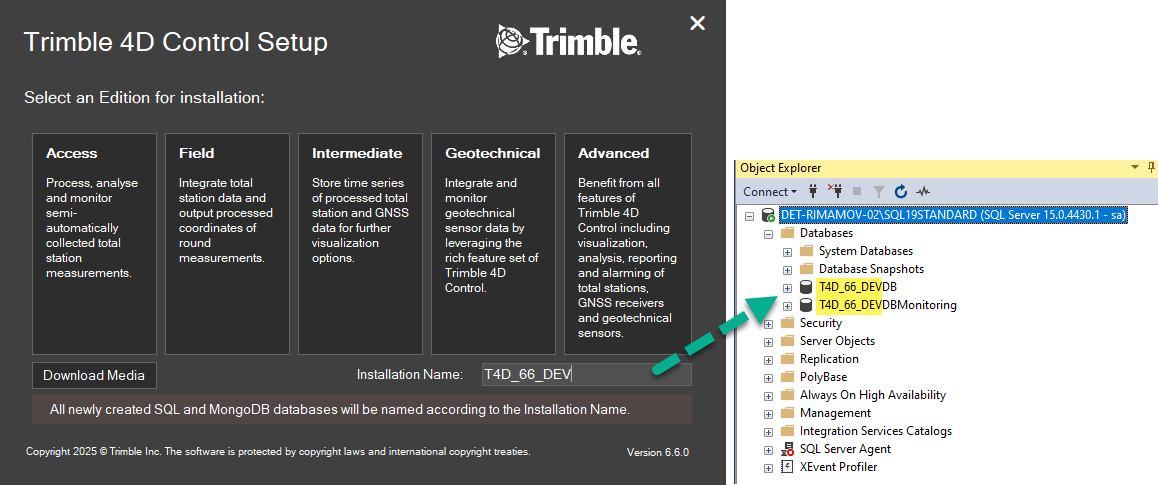The width and height of the screenshot is (1158, 485).
Task: Collapse the DET-RIMAMOV-02 server node
Action: [x=750, y=216]
